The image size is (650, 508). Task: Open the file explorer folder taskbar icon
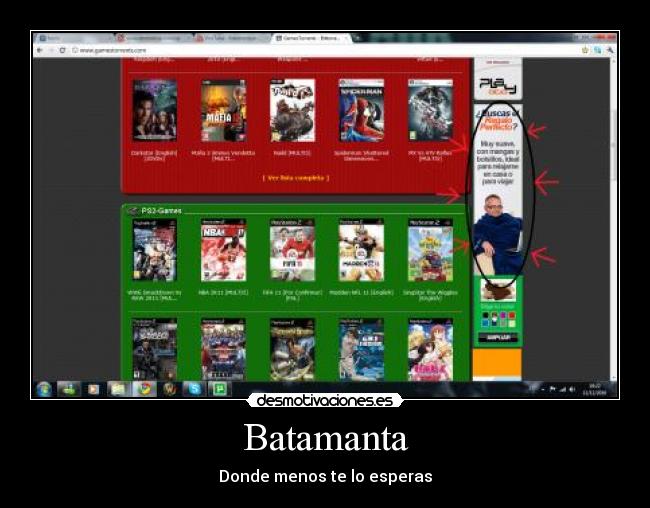click(119, 389)
